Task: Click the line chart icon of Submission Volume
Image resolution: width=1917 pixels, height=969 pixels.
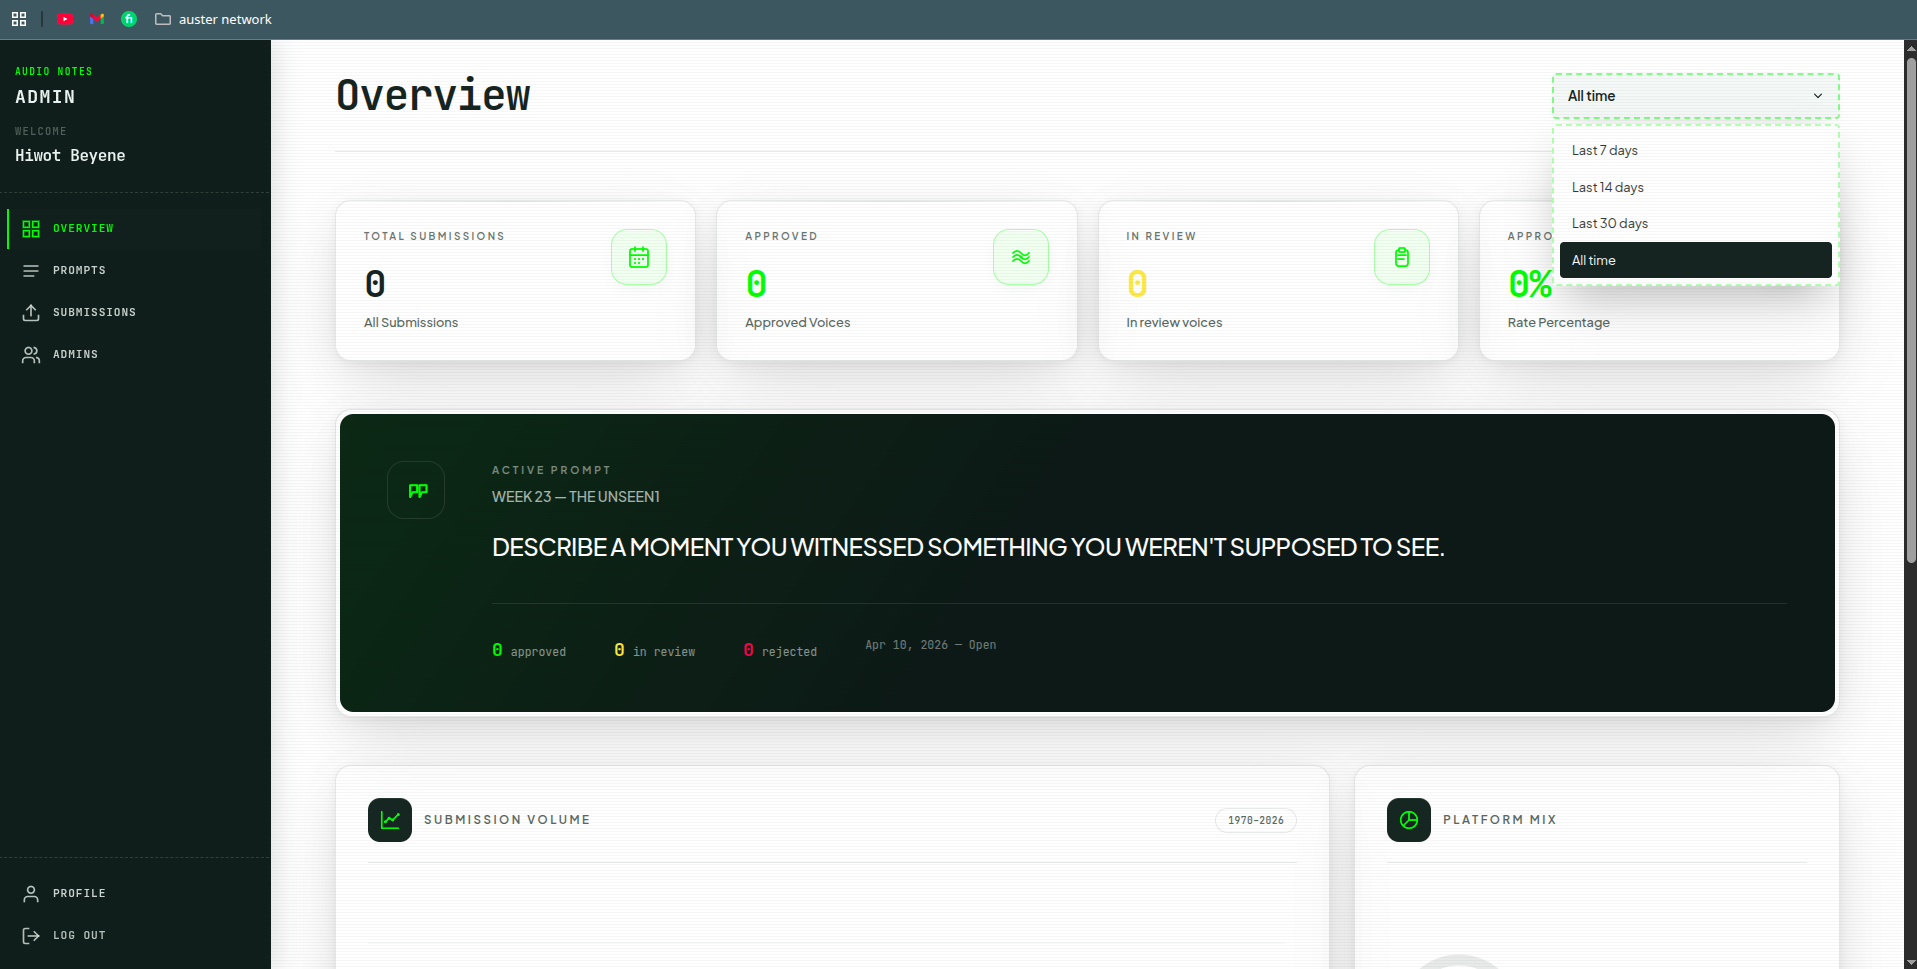Action: click(x=390, y=820)
